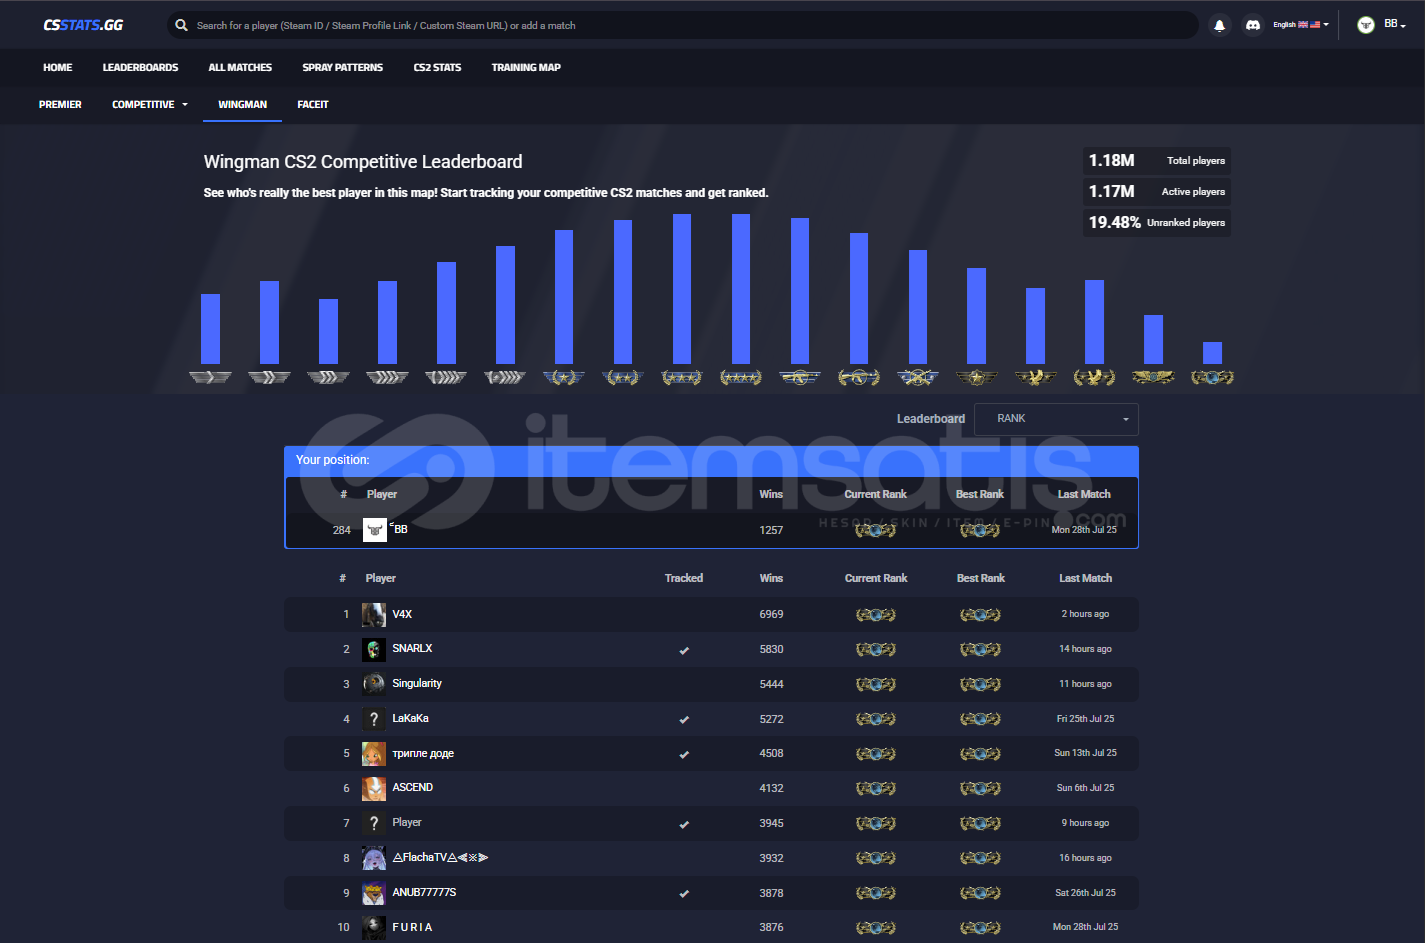Click the 1.18M Total players stat
Image resolution: width=1425 pixels, height=943 pixels.
1157,161
